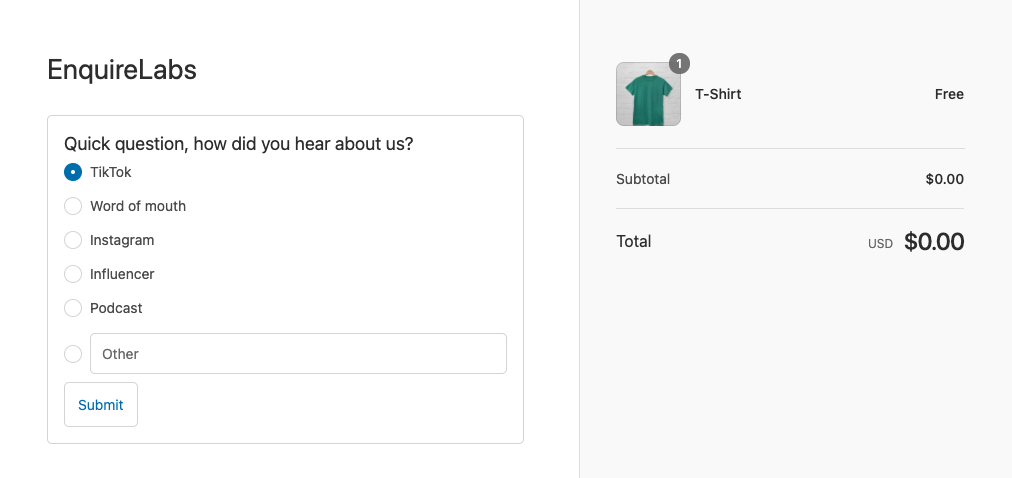Click the Free price label
Screen dimensions: 1012x478
[x=949, y=94]
